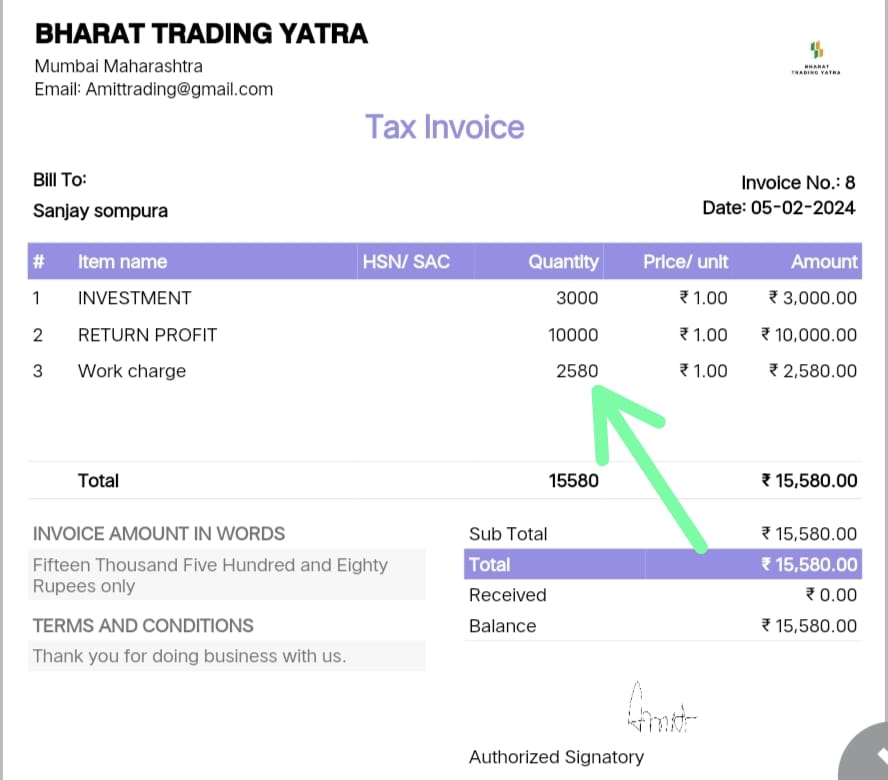Select the INVESTMENT item row name
This screenshot has height=780, width=888.
click(134, 298)
